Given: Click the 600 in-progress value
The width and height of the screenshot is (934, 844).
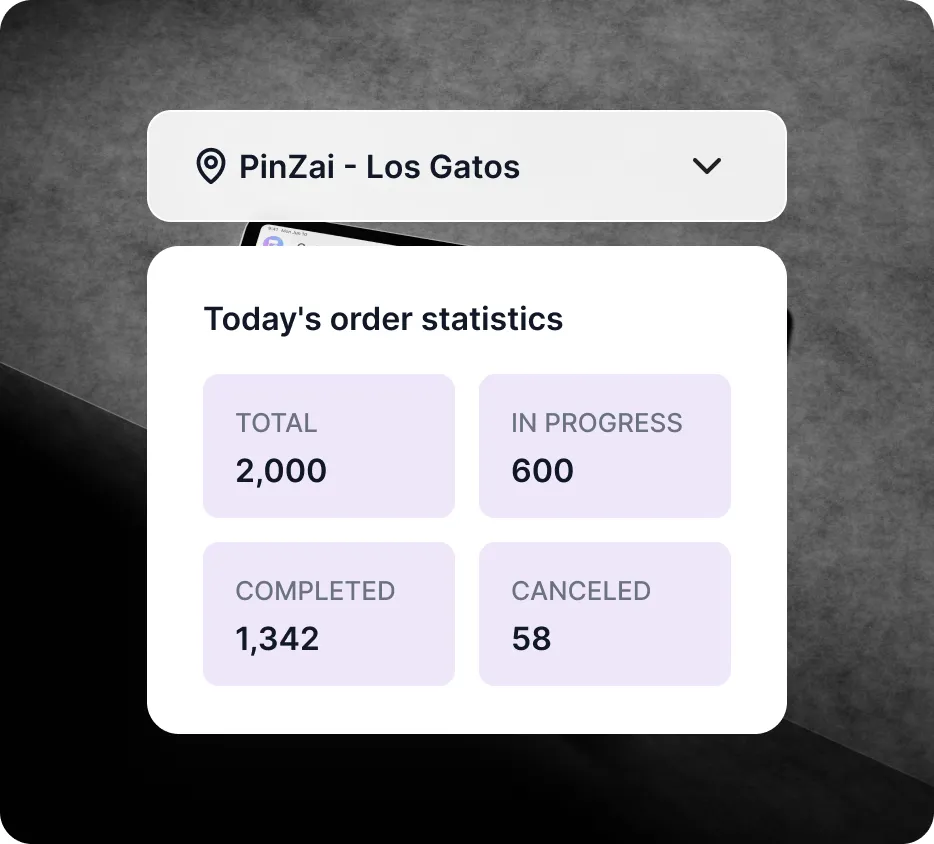Looking at the screenshot, I should 542,471.
